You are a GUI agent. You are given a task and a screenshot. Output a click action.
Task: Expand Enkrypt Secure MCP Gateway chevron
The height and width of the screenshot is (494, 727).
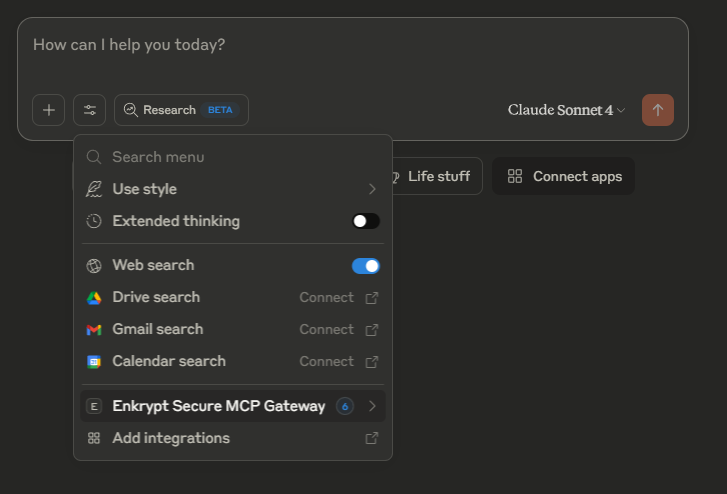(x=372, y=406)
